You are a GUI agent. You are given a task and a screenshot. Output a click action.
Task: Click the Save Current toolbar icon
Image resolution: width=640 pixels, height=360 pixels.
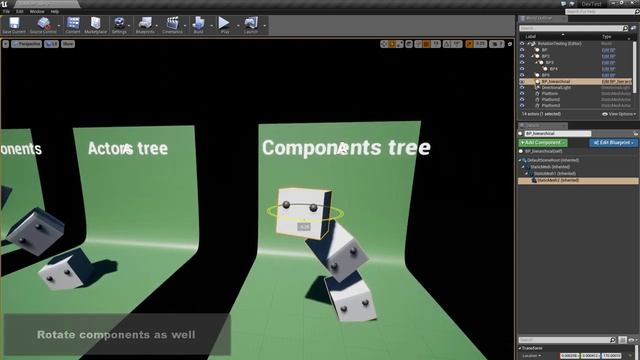pyautogui.click(x=14, y=25)
